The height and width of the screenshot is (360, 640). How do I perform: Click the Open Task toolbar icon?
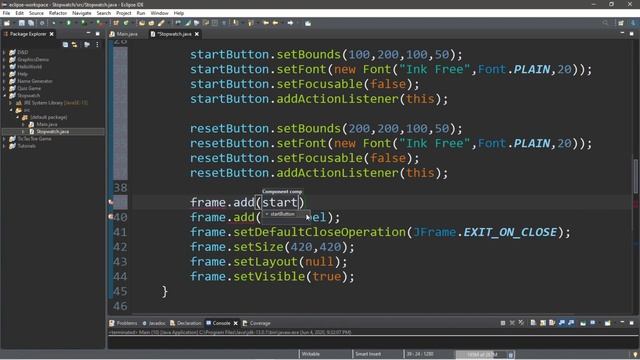click(151, 23)
